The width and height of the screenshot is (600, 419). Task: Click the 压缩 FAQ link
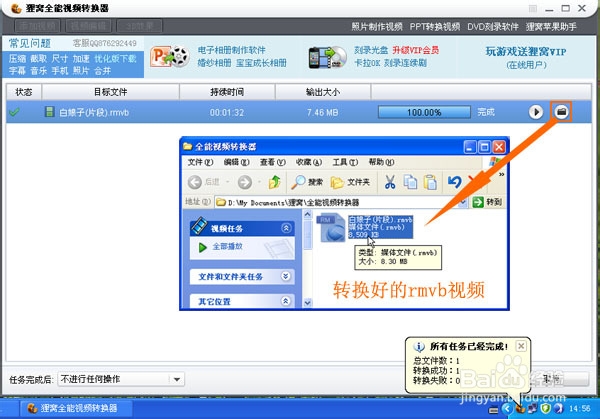point(17,59)
